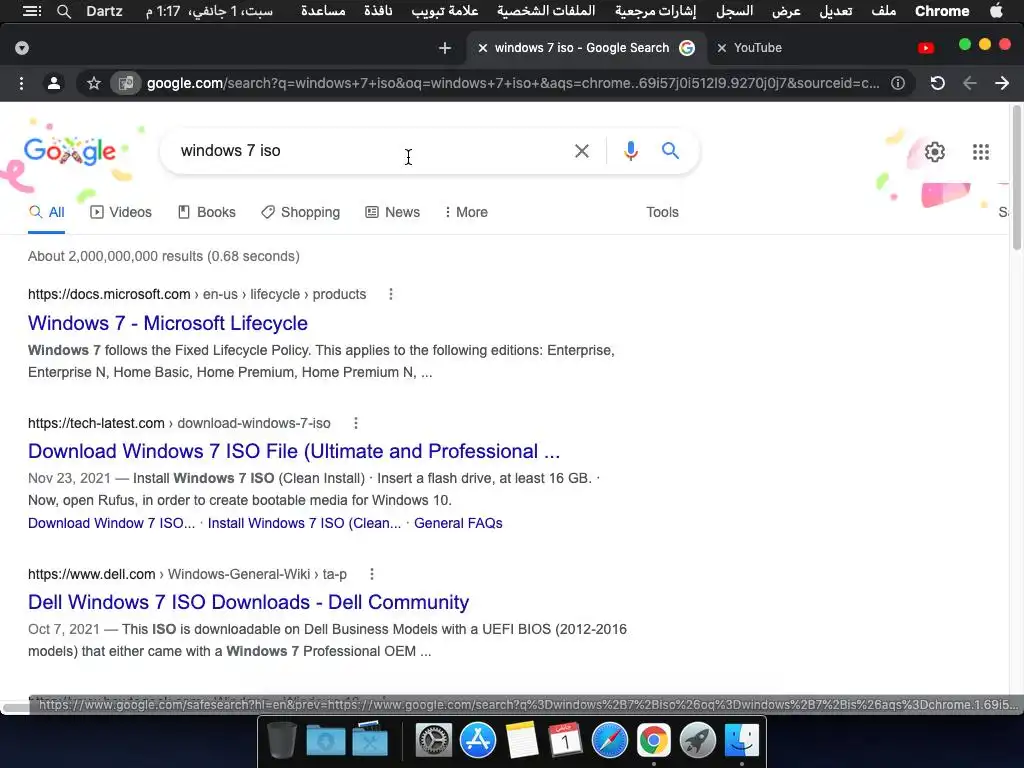Viewport: 1024px width, 768px height.
Task: Open Spotlight search in menu bar
Action: click(63, 11)
